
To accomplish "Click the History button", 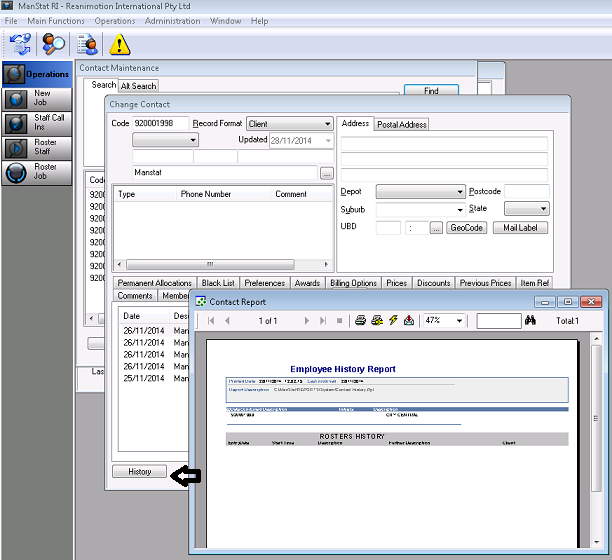I will pos(139,471).
